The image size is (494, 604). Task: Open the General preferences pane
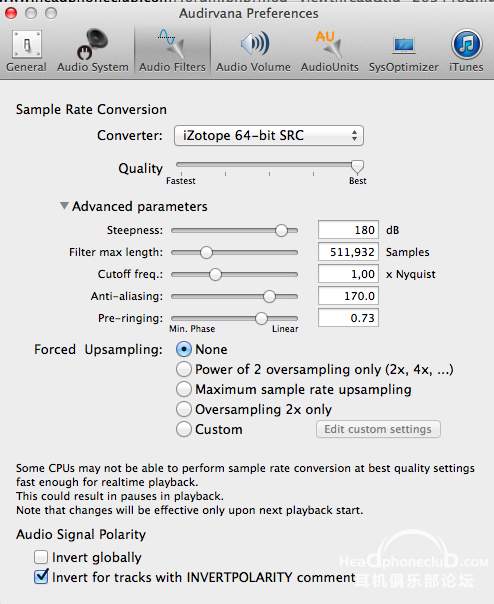pos(26,51)
